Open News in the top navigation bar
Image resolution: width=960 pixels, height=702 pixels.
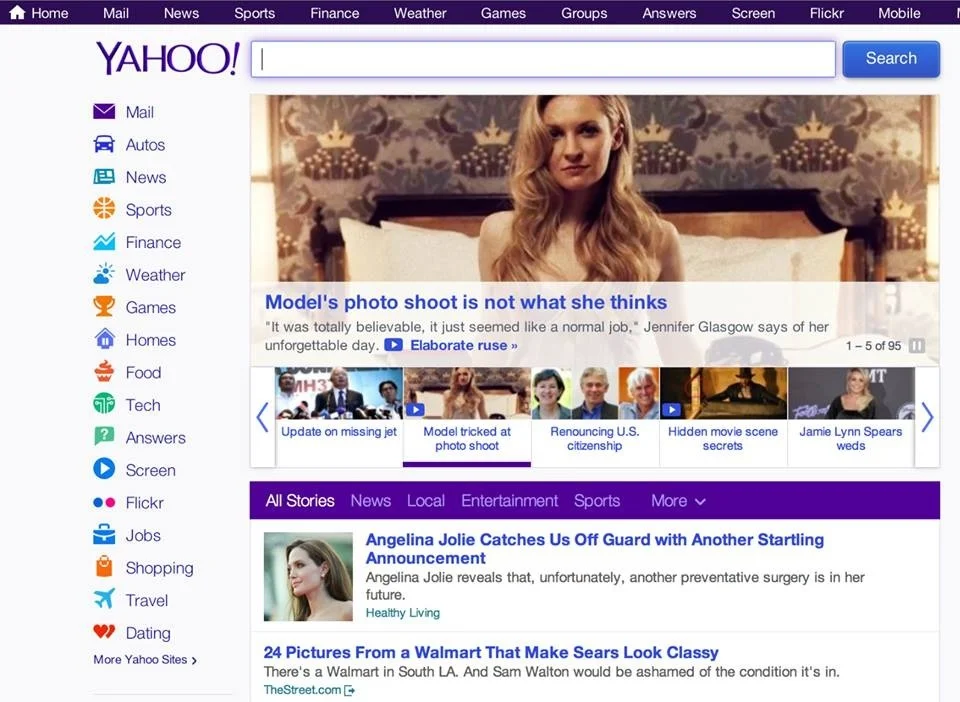[181, 13]
